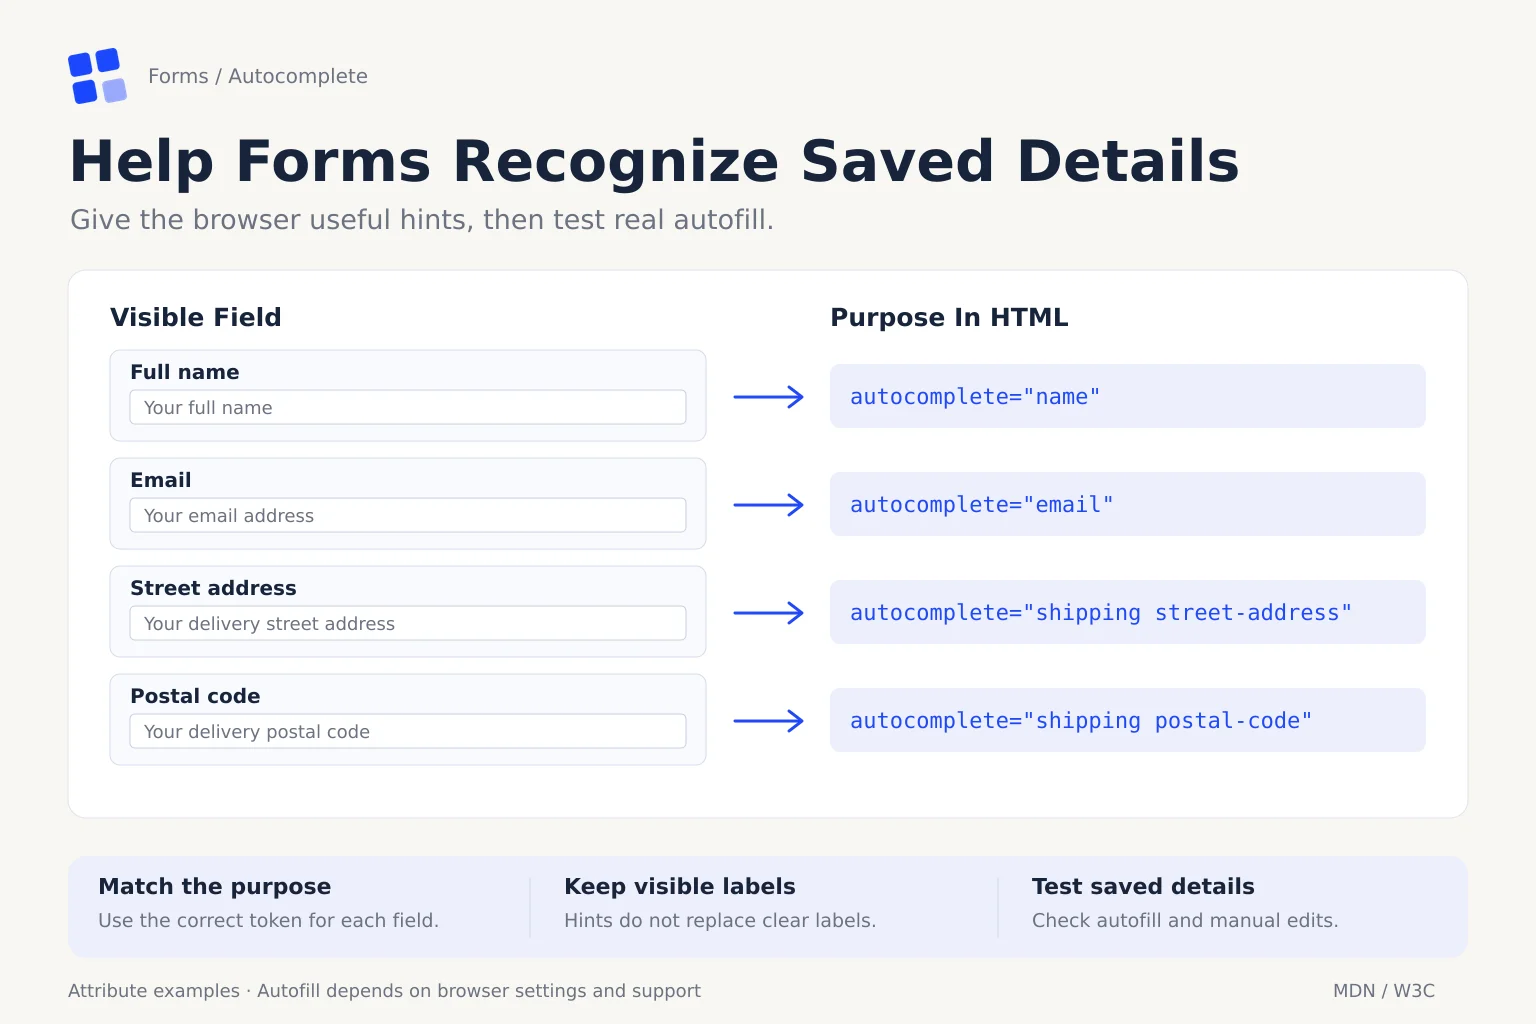Screen dimensions: 1536x1024
Task: Click the shipping street-address code snippet
Action: [x=1127, y=612]
